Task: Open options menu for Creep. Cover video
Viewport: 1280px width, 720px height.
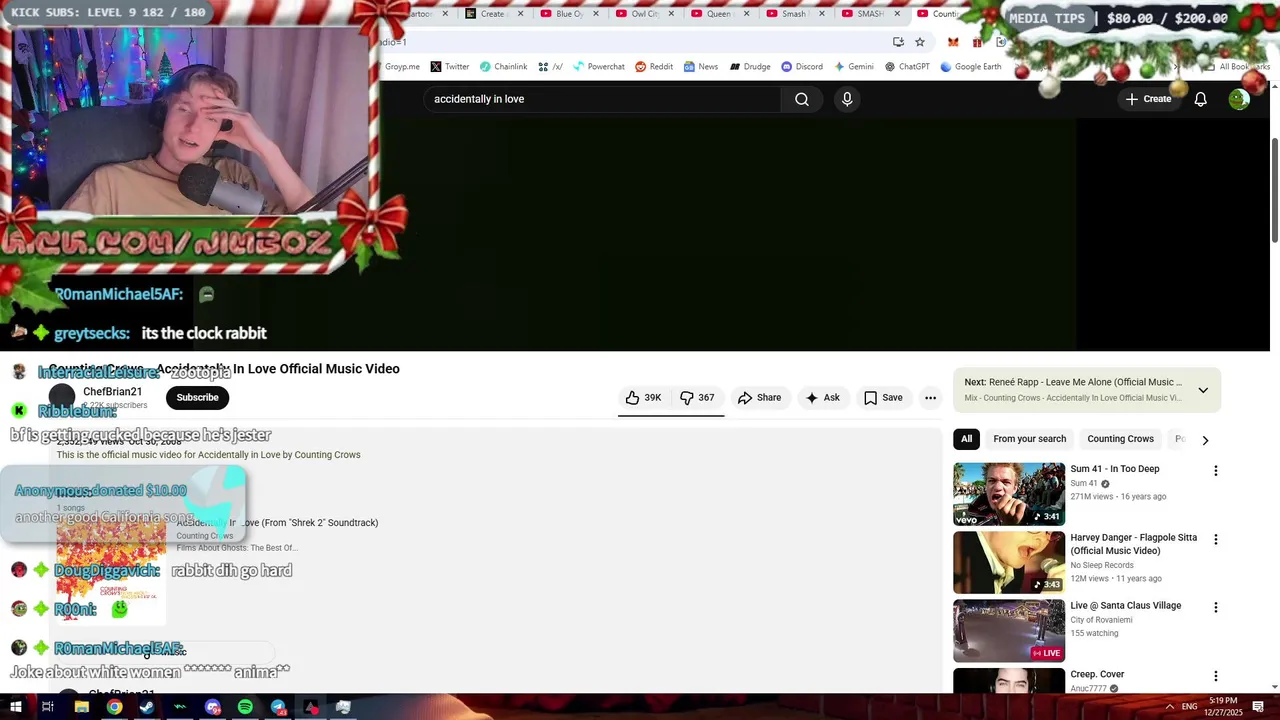Action: coord(1216,677)
